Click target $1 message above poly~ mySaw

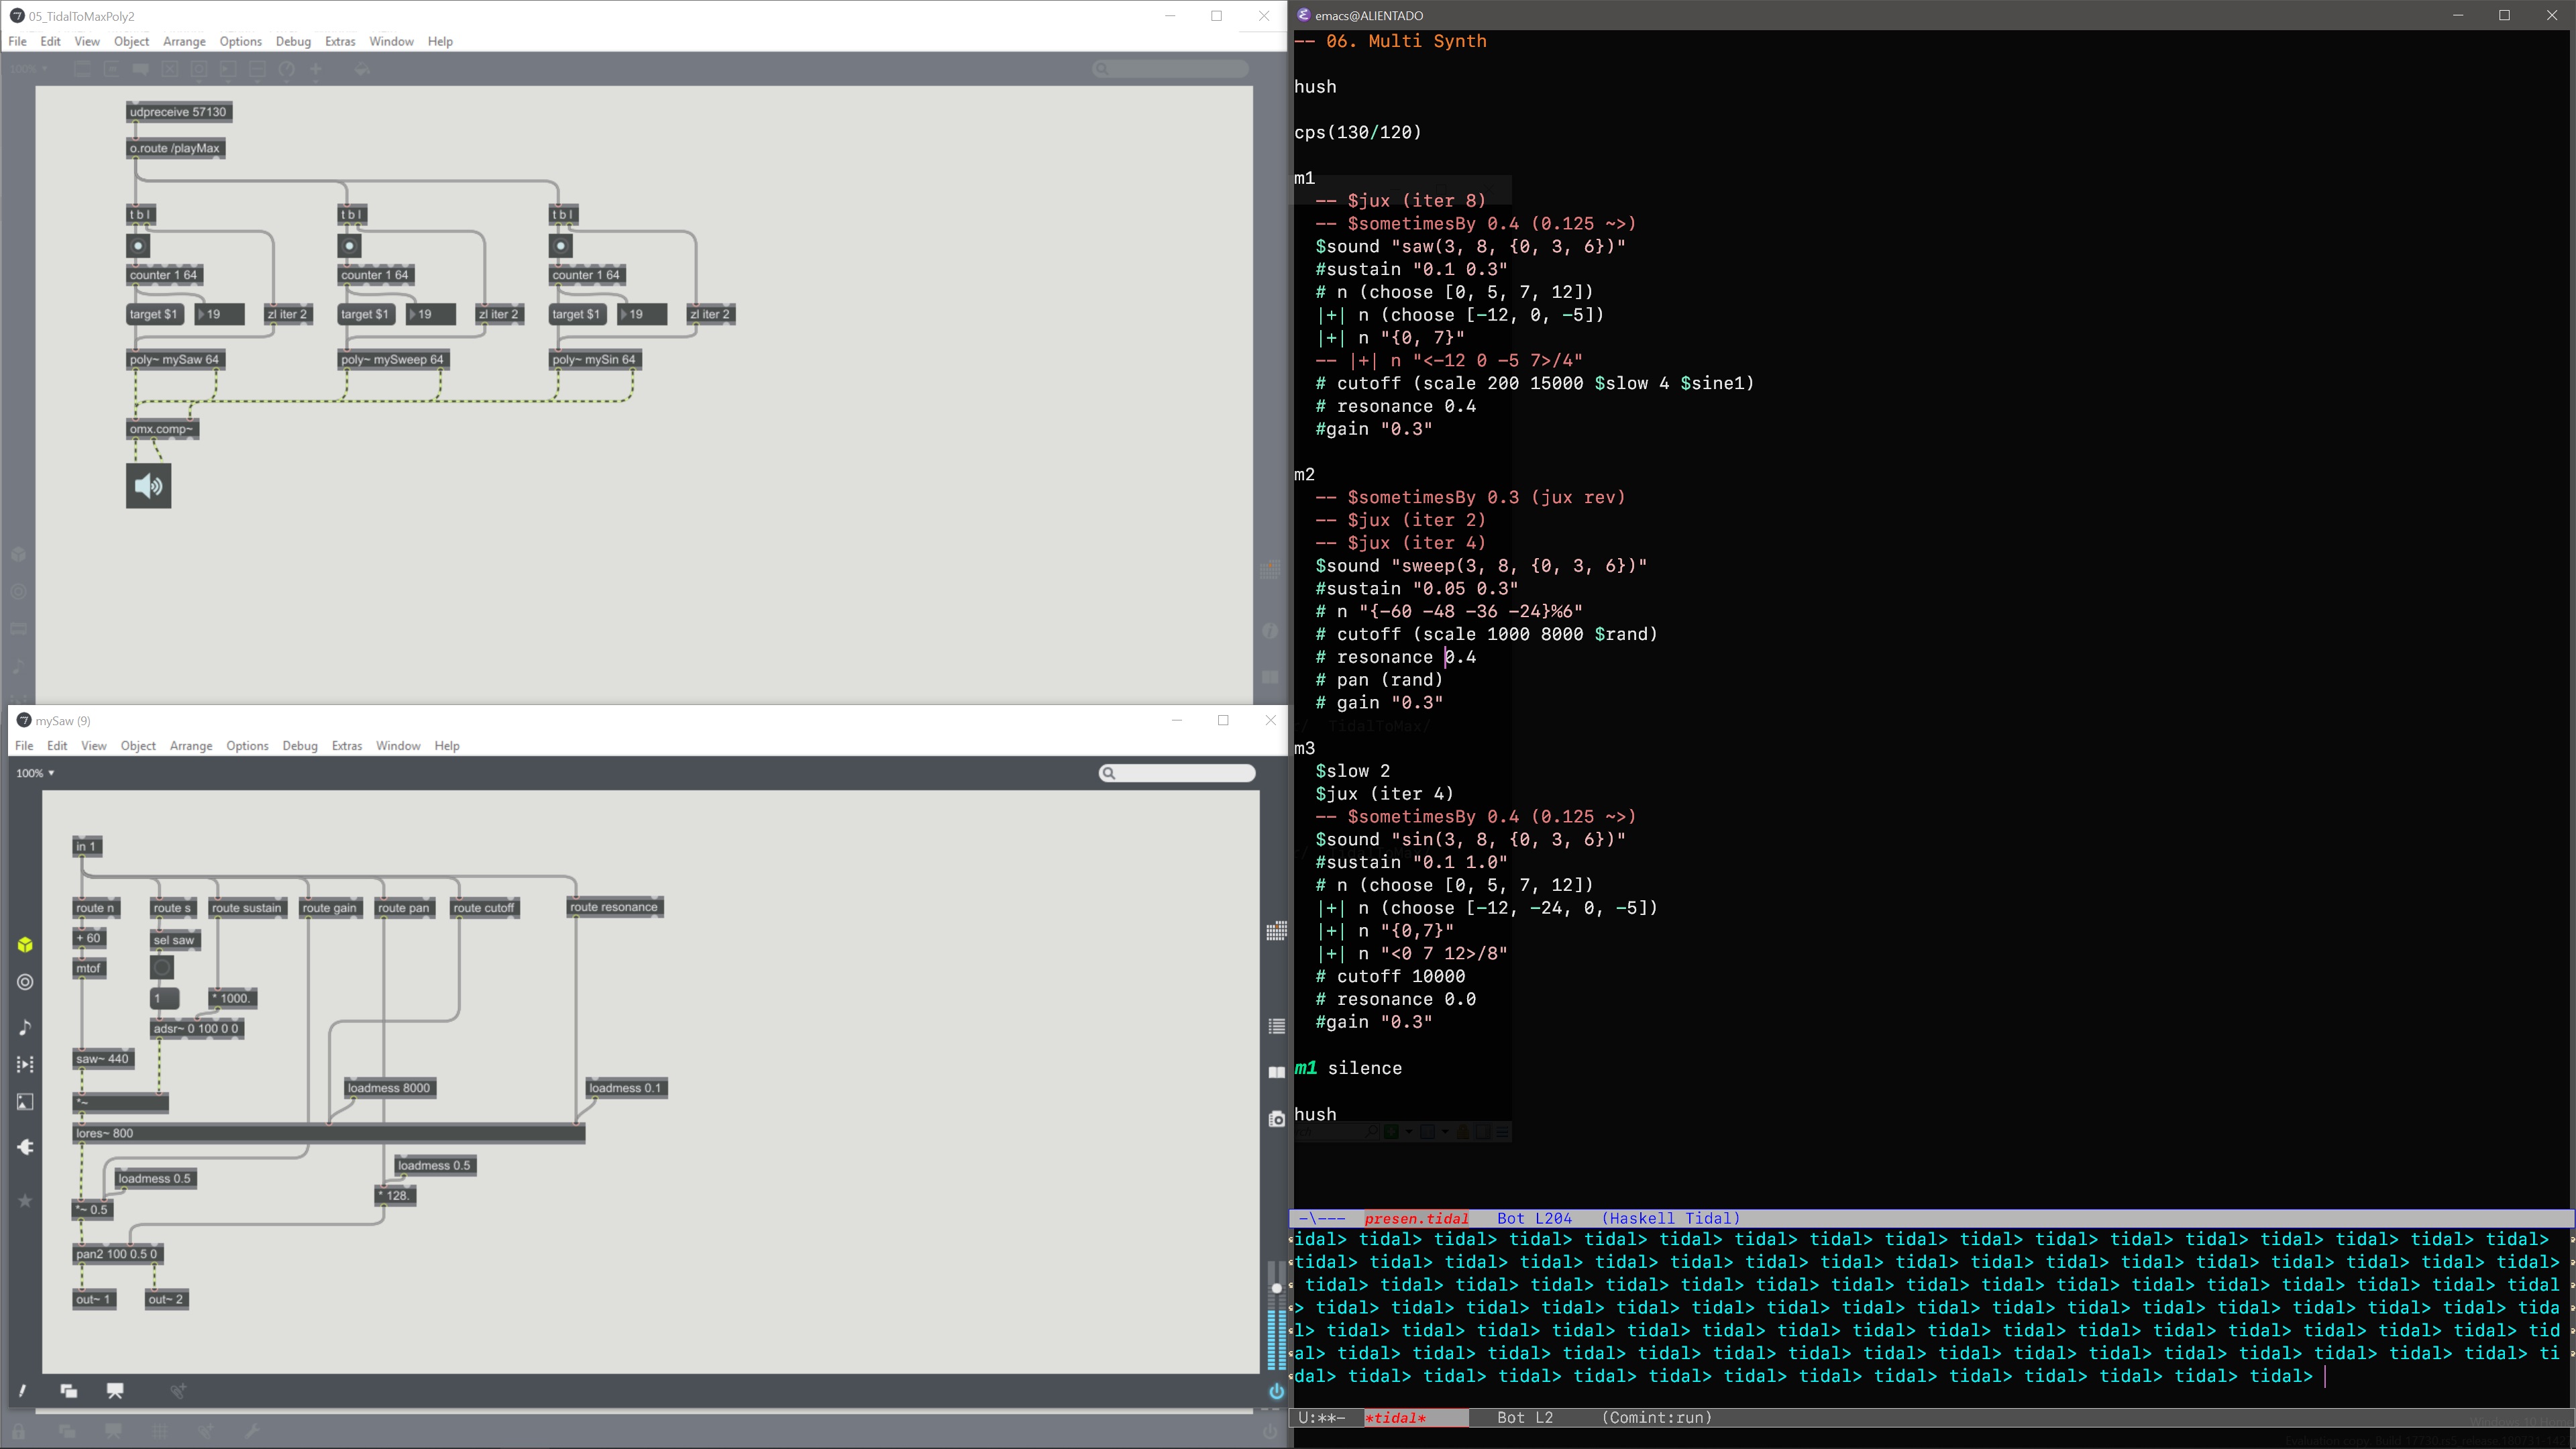point(154,314)
